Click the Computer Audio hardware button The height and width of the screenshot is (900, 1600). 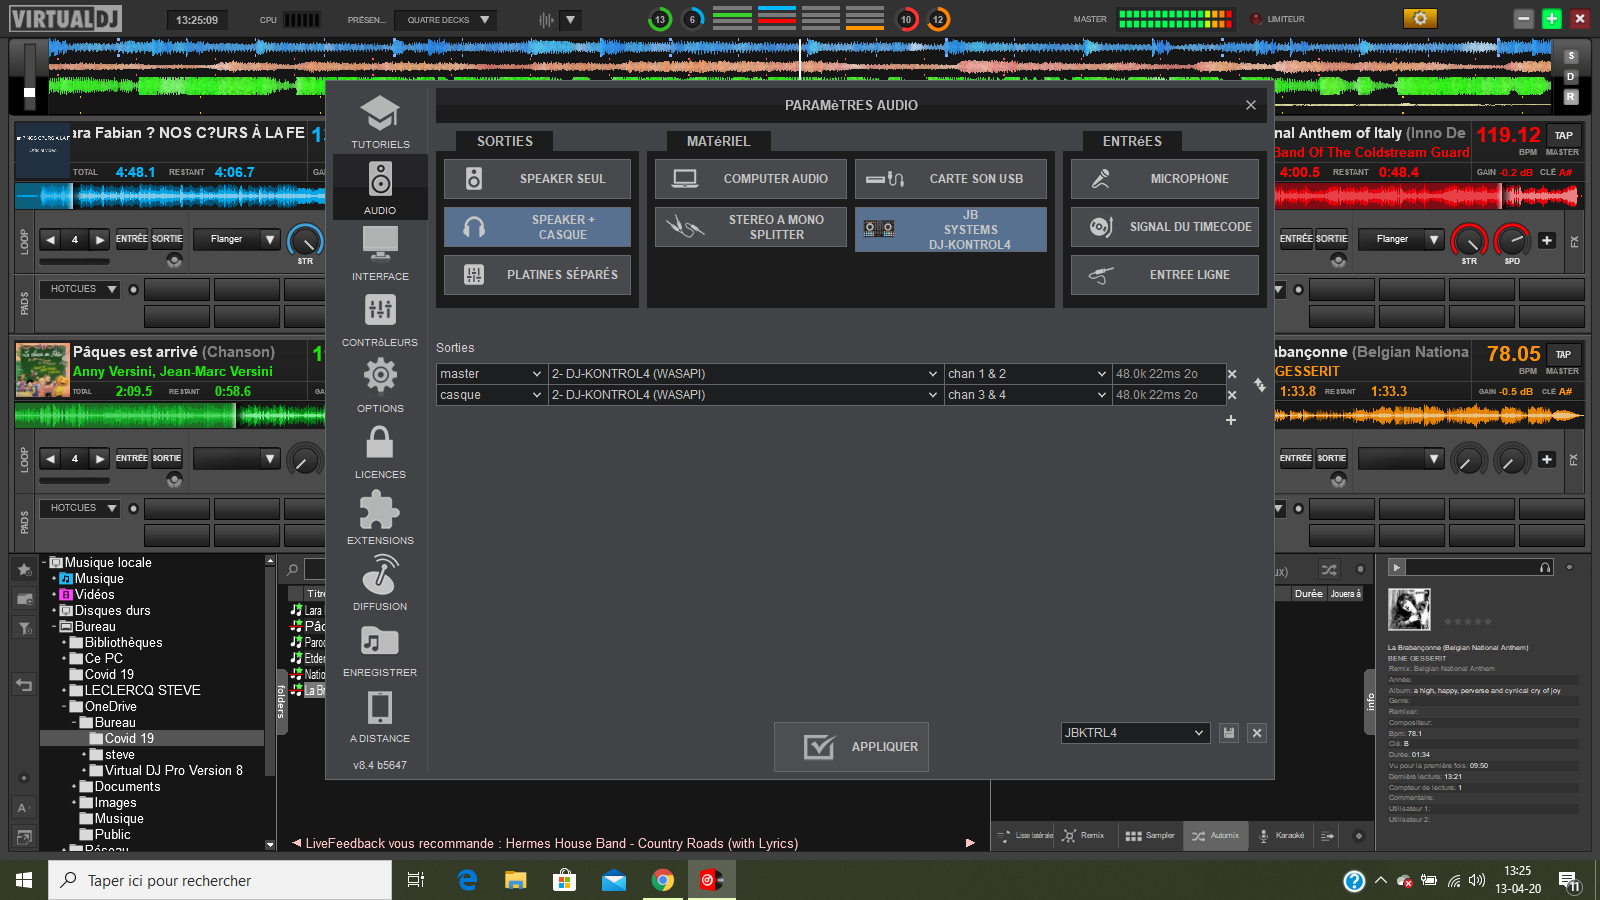pos(750,179)
